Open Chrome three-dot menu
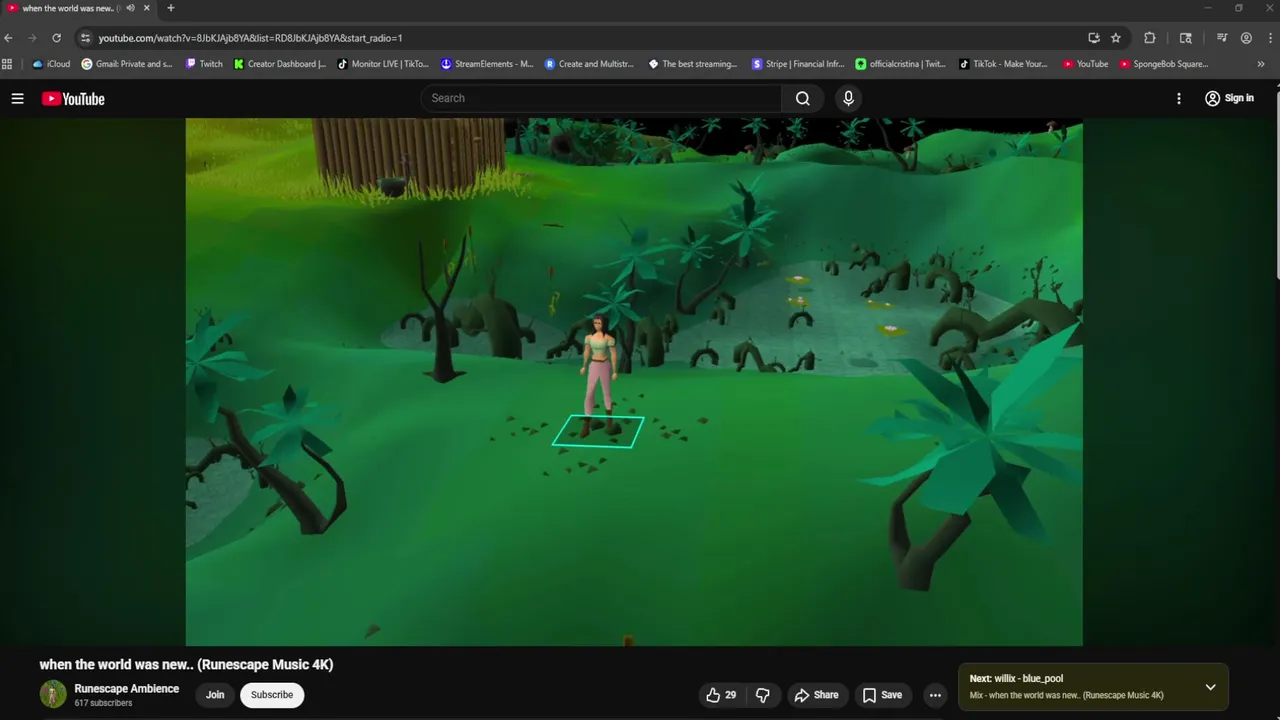Viewport: 1280px width, 720px height. point(1268,38)
